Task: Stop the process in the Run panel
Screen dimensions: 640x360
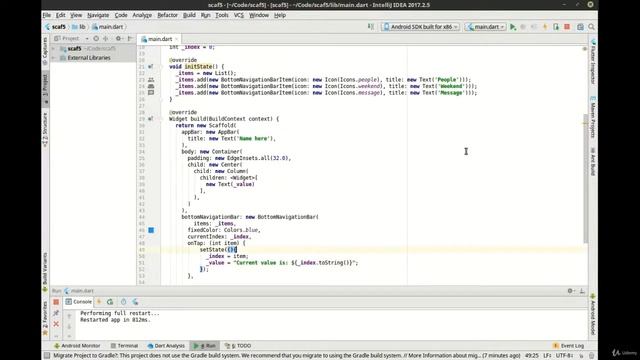Action: point(56,302)
